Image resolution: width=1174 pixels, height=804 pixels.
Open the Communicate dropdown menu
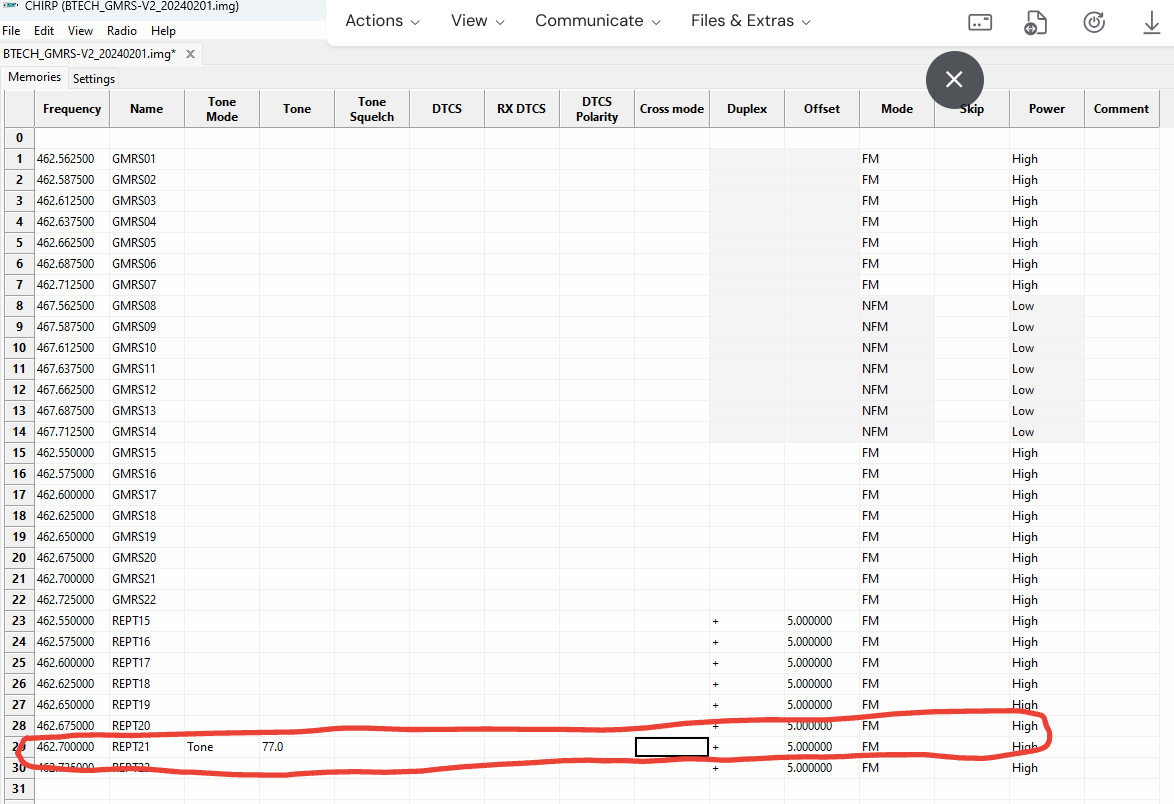(597, 21)
